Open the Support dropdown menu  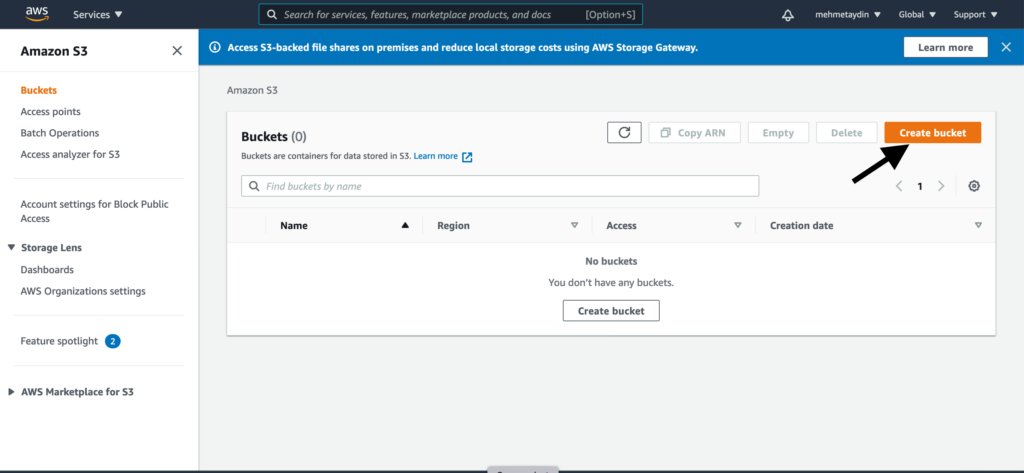[976, 14]
